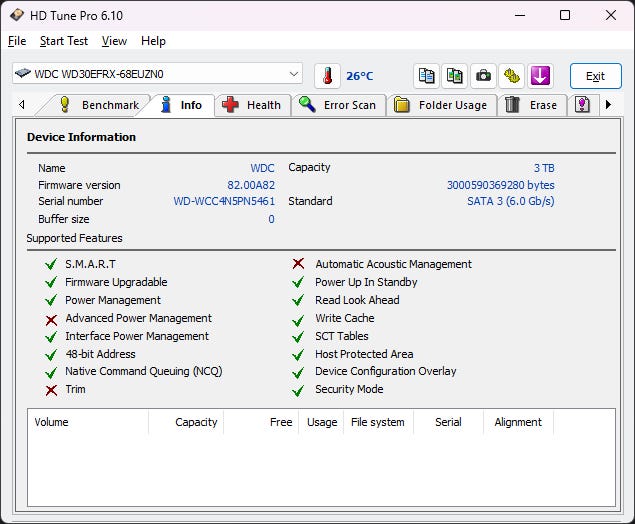
Task: Click the purple download arrow icon
Action: (x=540, y=76)
